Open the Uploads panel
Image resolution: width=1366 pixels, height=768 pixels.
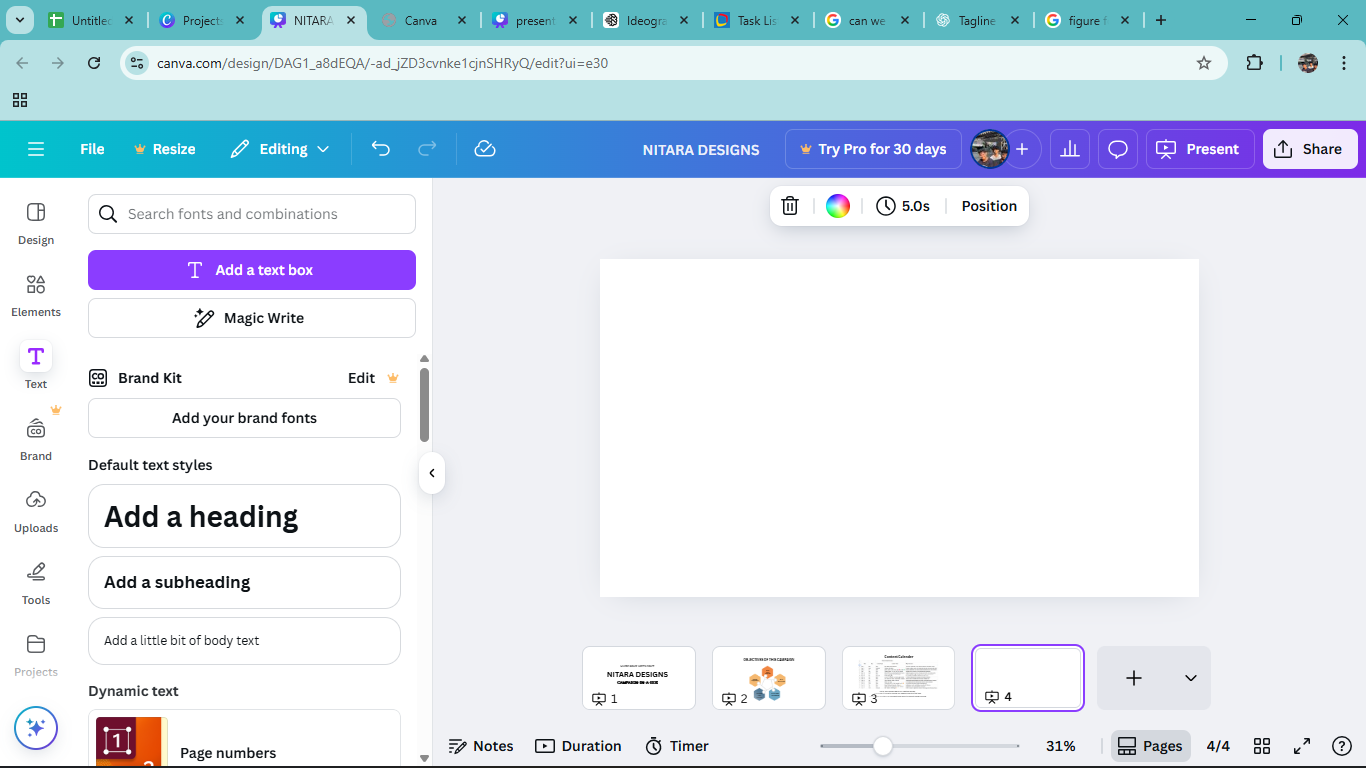36,511
